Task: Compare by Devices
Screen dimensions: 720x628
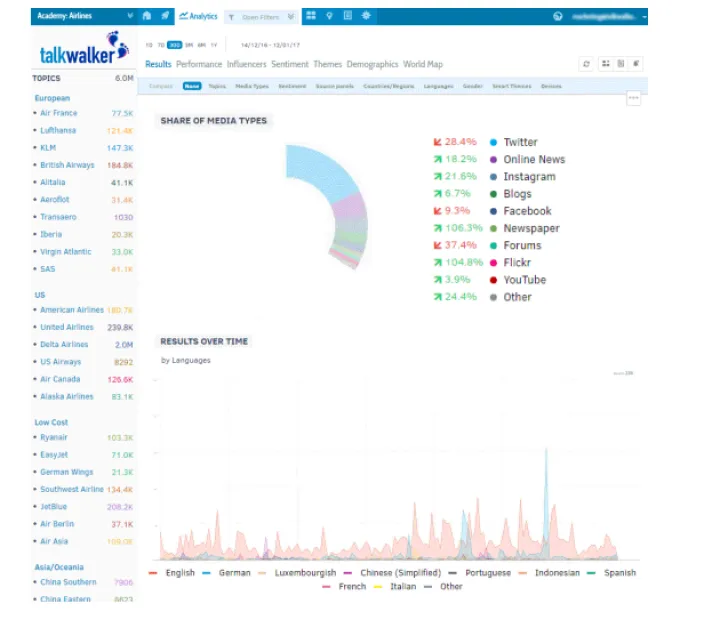Action: coord(551,86)
